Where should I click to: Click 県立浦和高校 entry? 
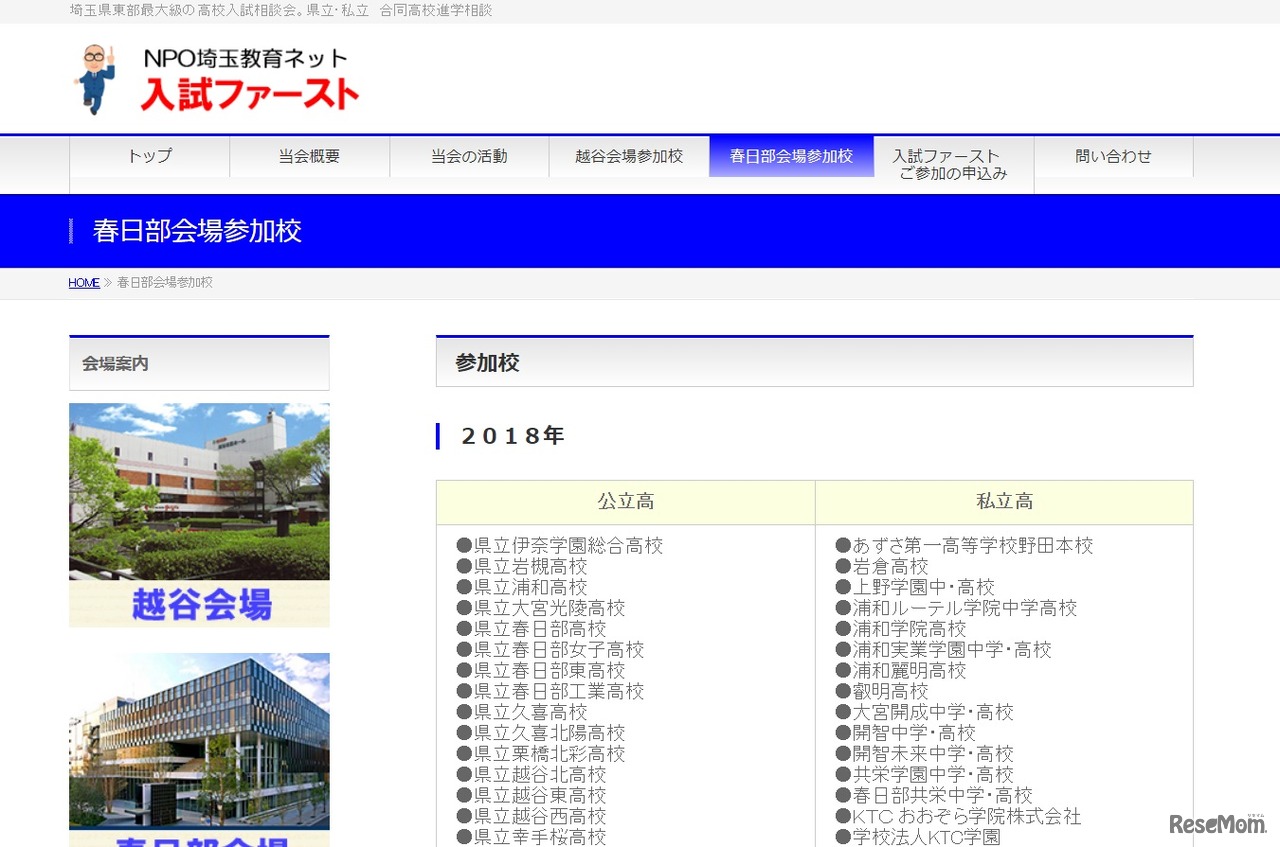click(x=522, y=587)
